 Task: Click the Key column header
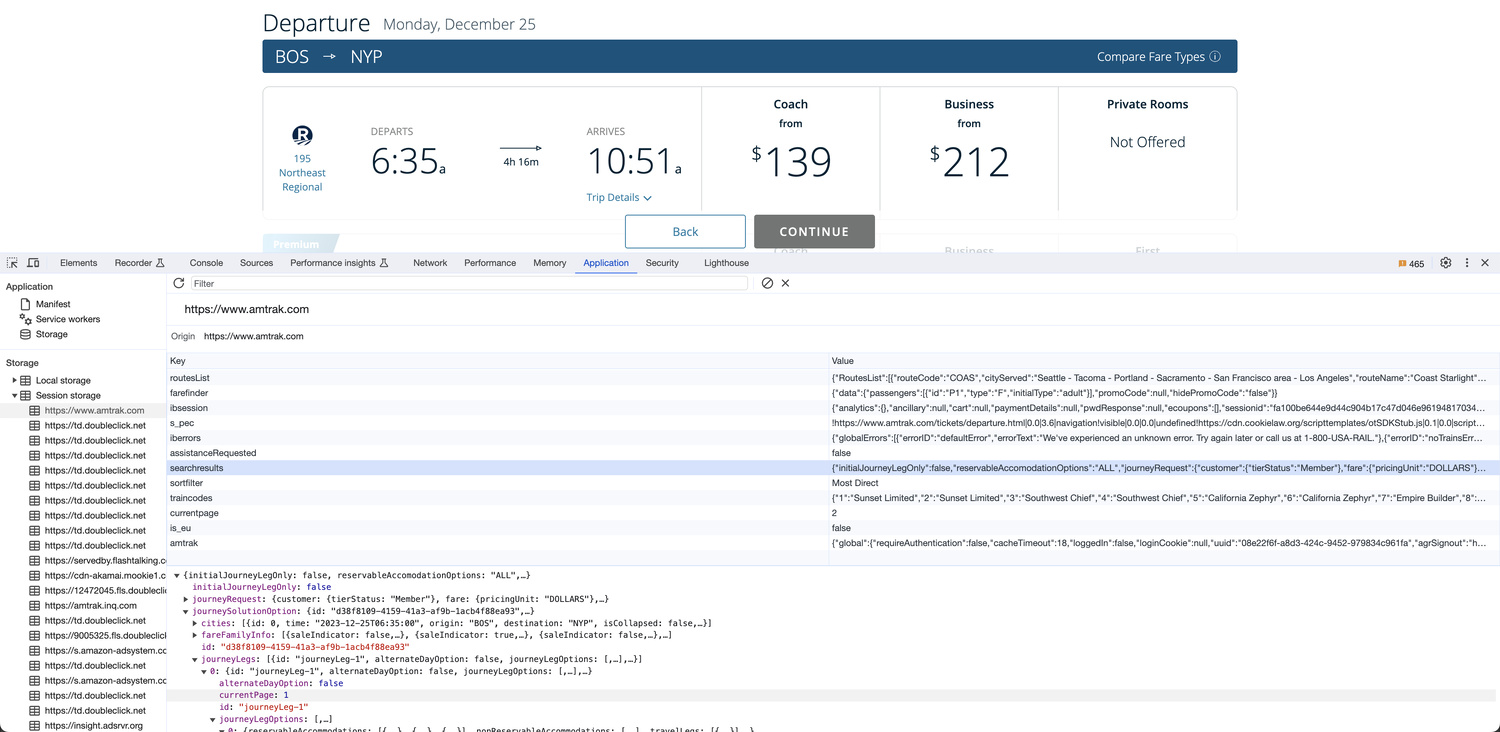coord(498,361)
